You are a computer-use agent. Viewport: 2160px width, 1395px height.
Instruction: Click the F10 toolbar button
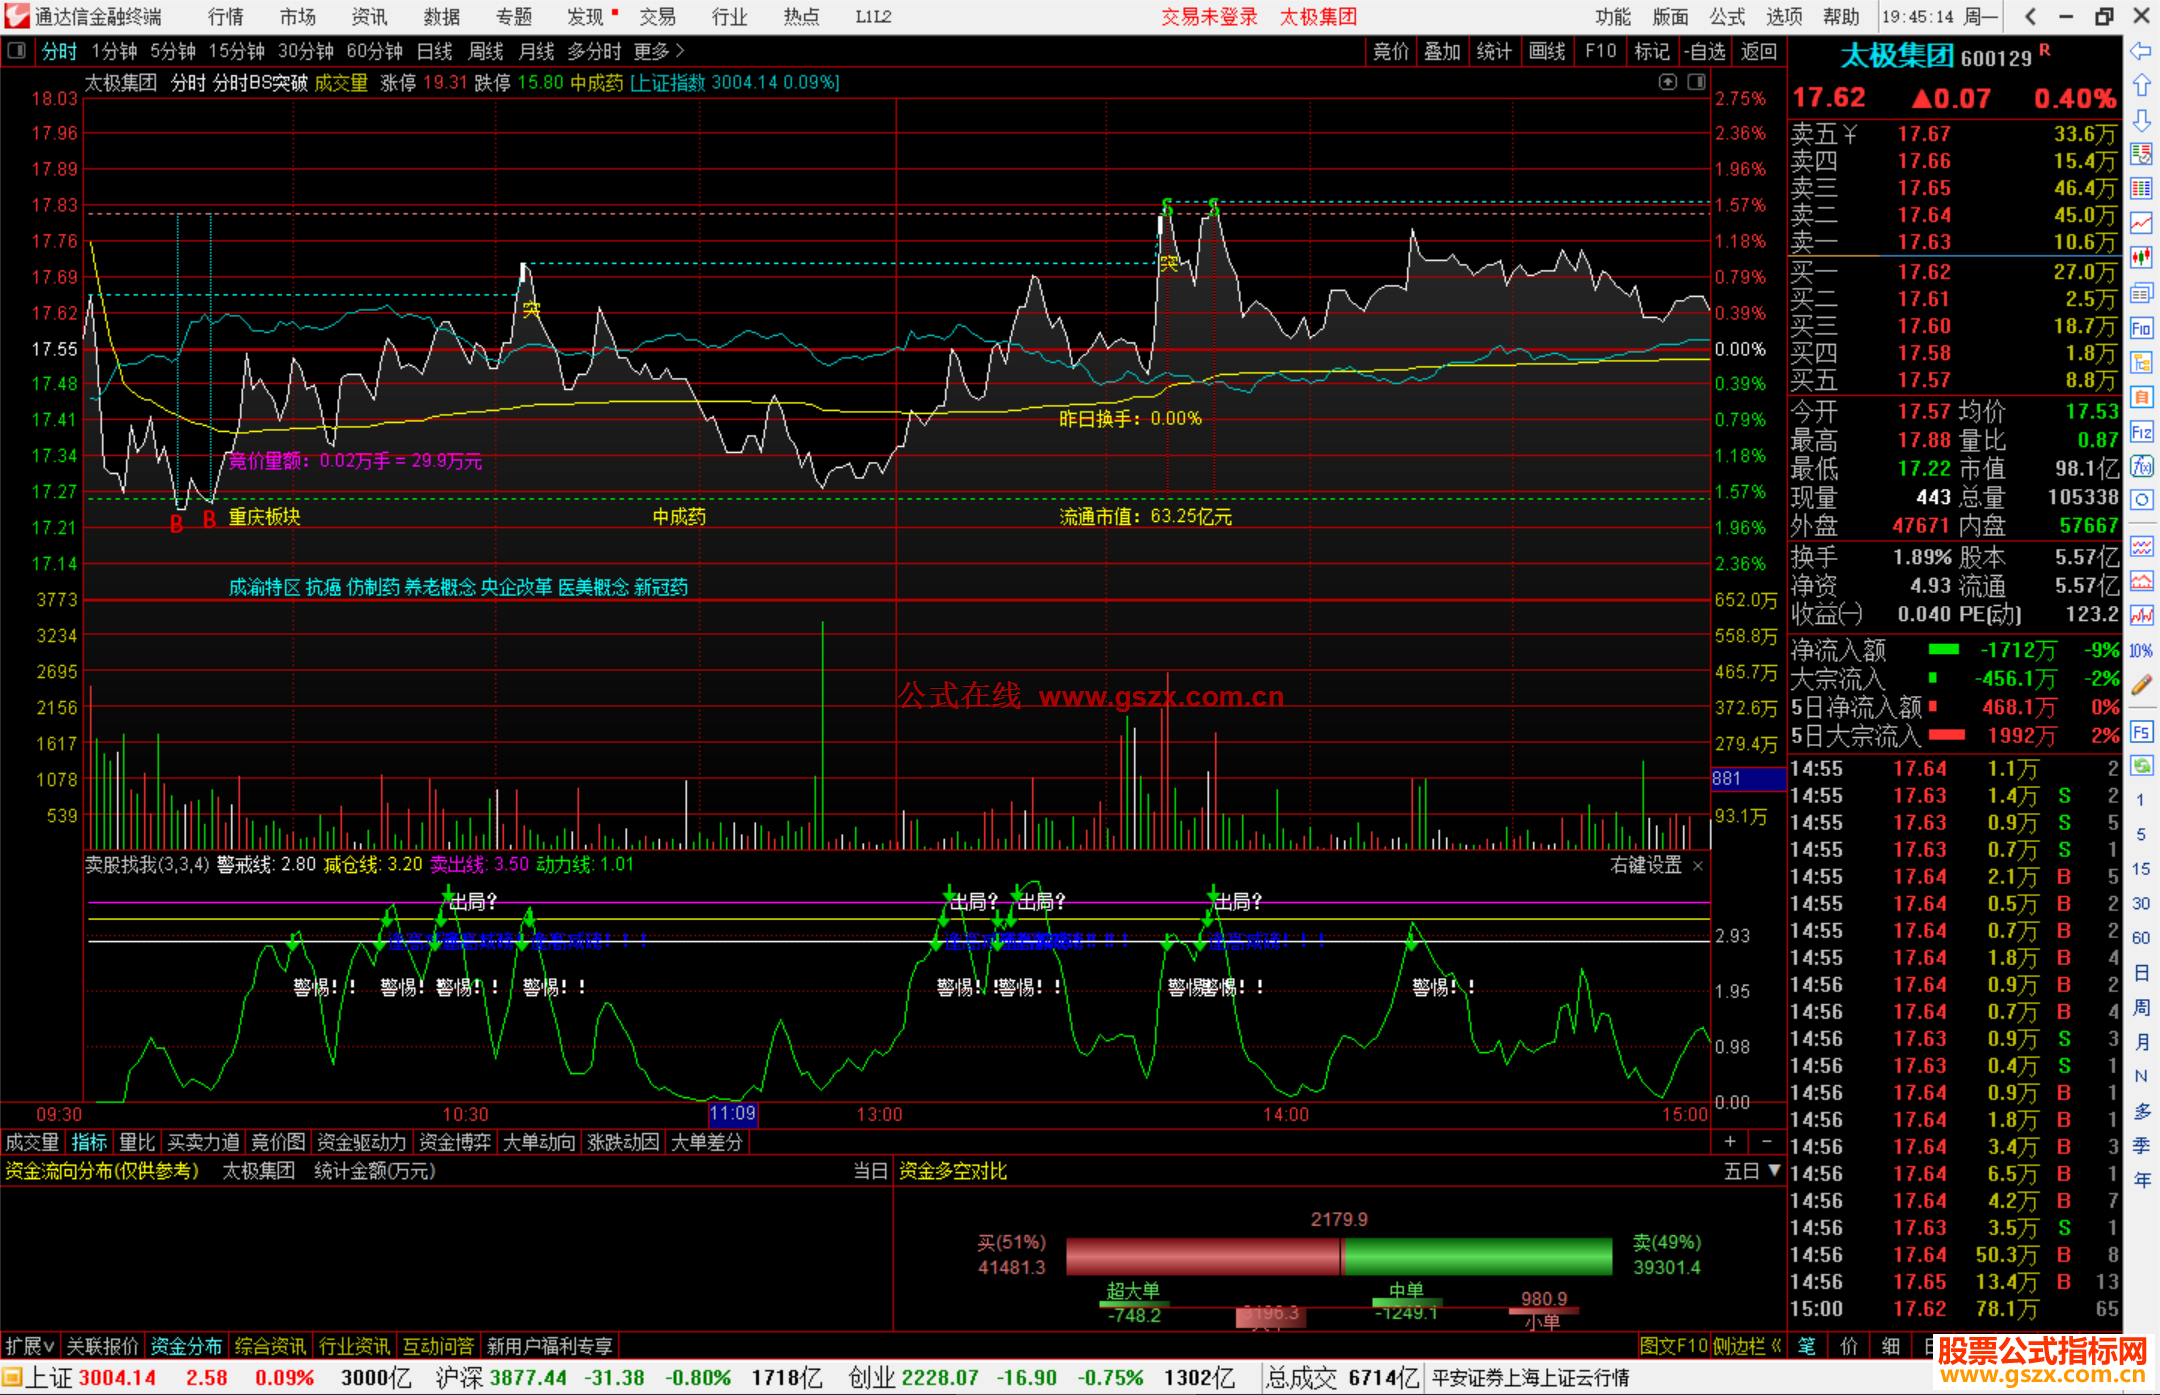point(1600,51)
